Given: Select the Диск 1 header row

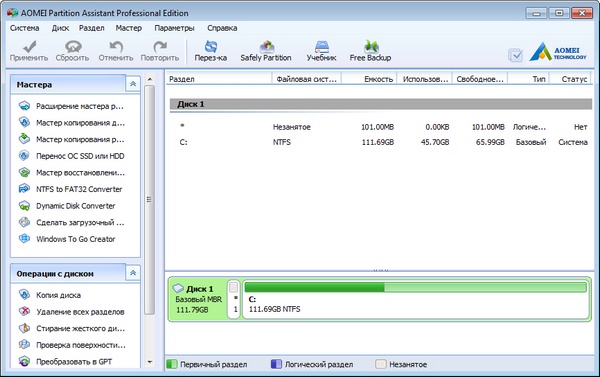Looking at the screenshot, I should pyautogui.click(x=381, y=104).
